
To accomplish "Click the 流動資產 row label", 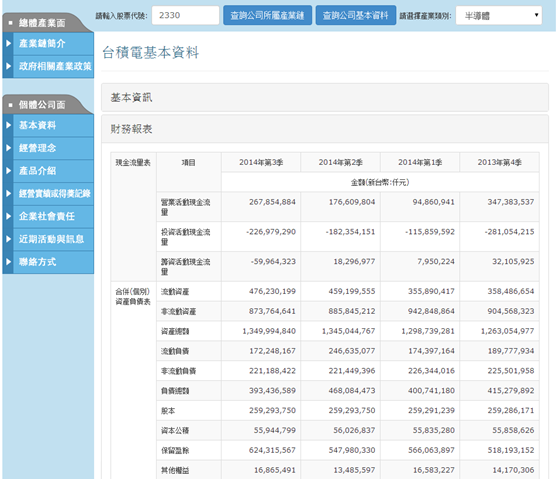I will point(175,292).
